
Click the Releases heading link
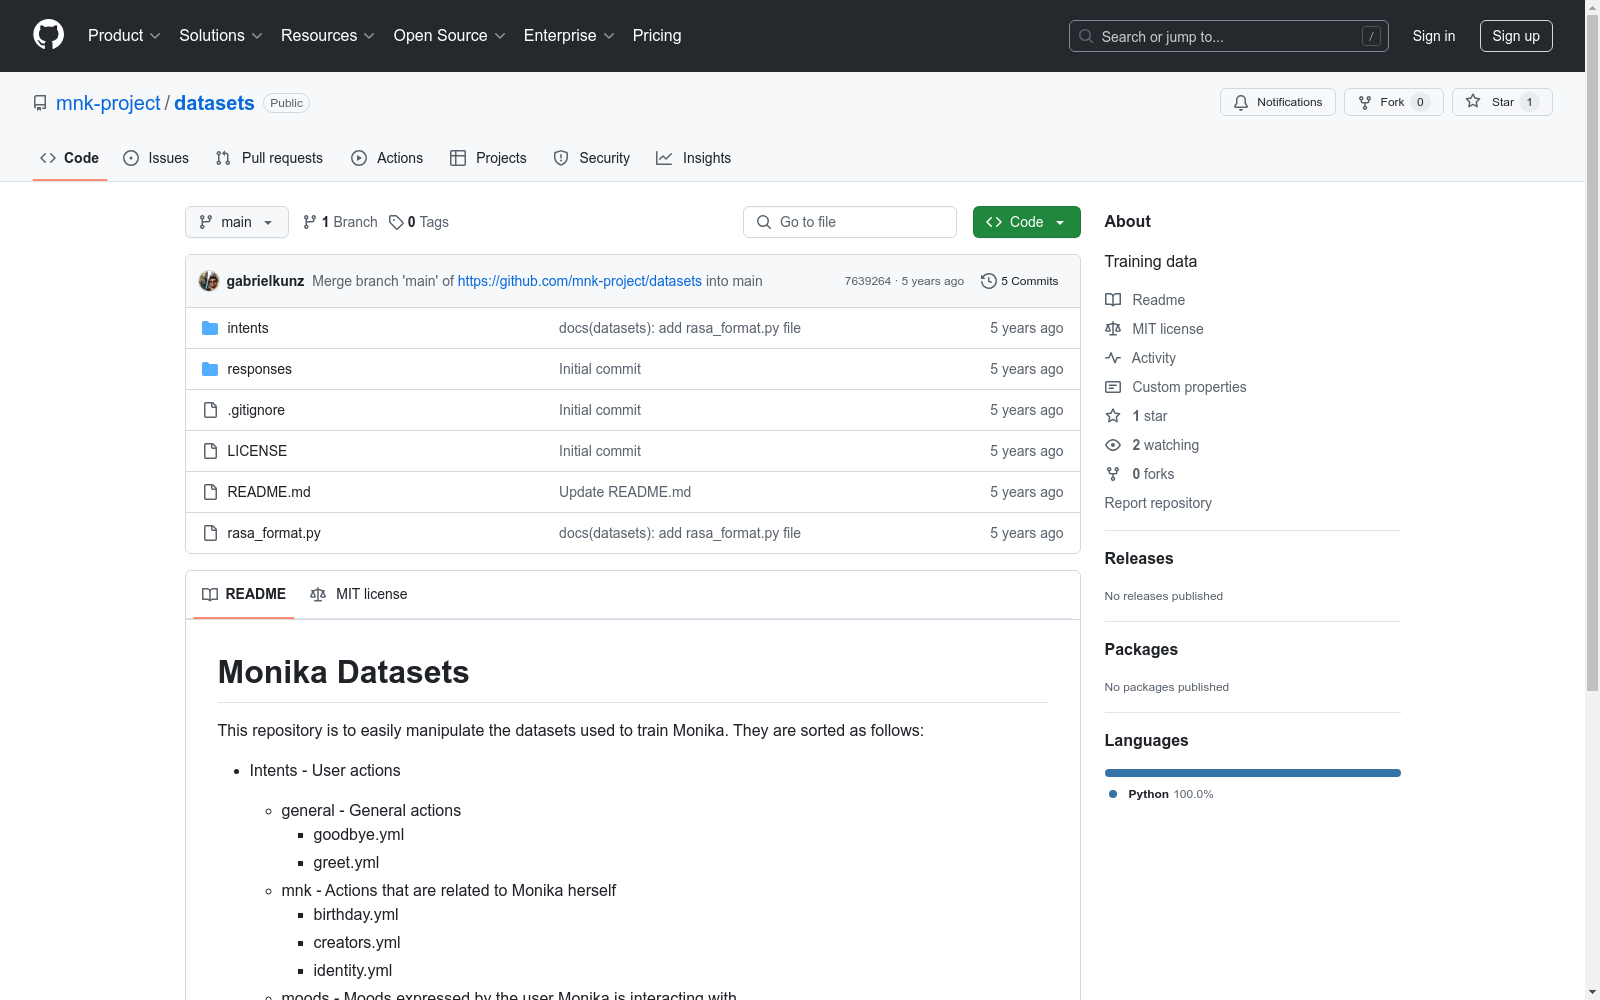(x=1139, y=558)
